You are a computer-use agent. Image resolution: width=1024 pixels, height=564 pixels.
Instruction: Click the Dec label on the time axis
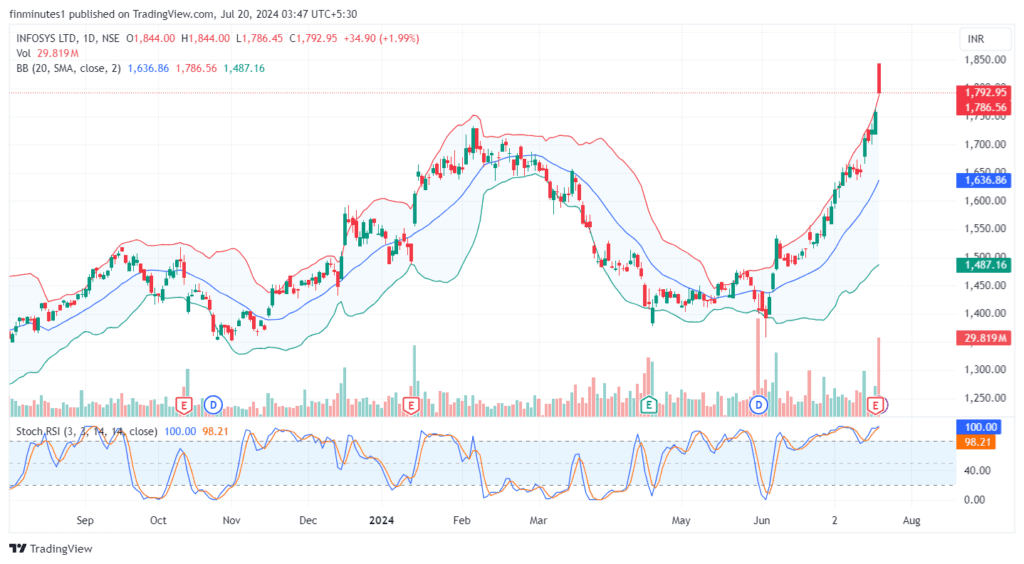pyautogui.click(x=308, y=520)
